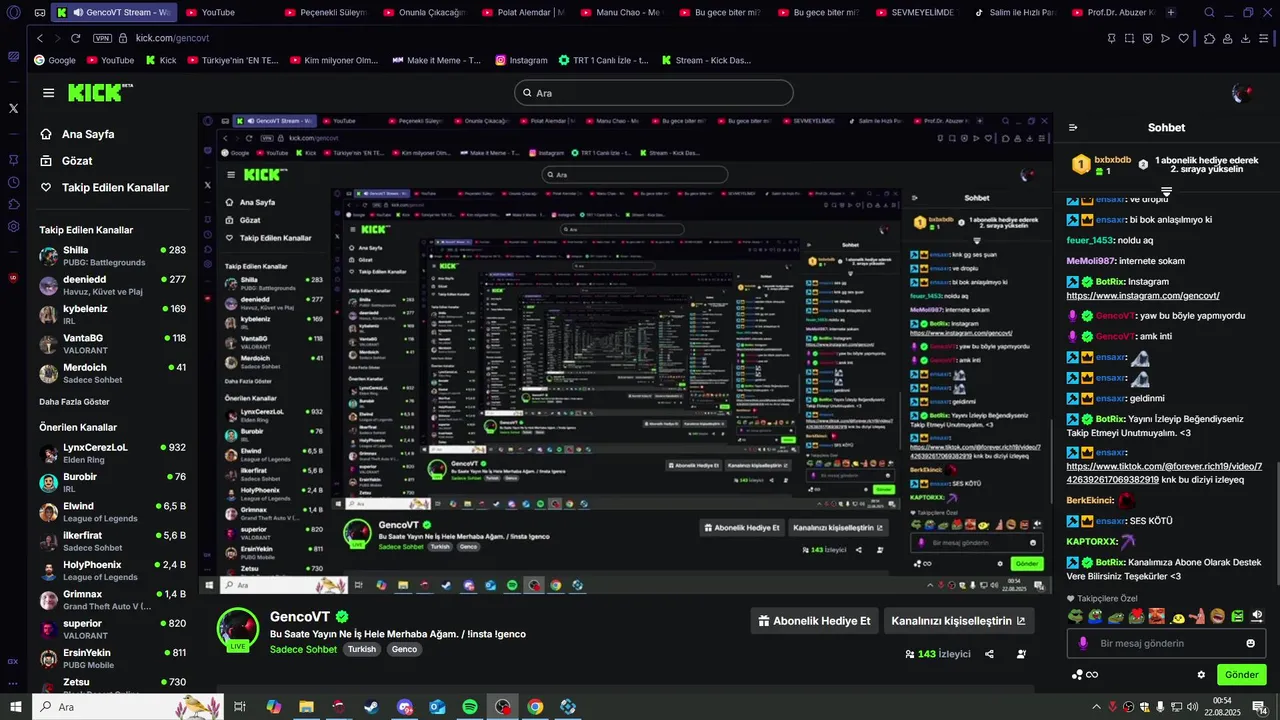This screenshot has height=720, width=1280.
Task: Open the Kick hamburger menu
Action: pos(48,93)
